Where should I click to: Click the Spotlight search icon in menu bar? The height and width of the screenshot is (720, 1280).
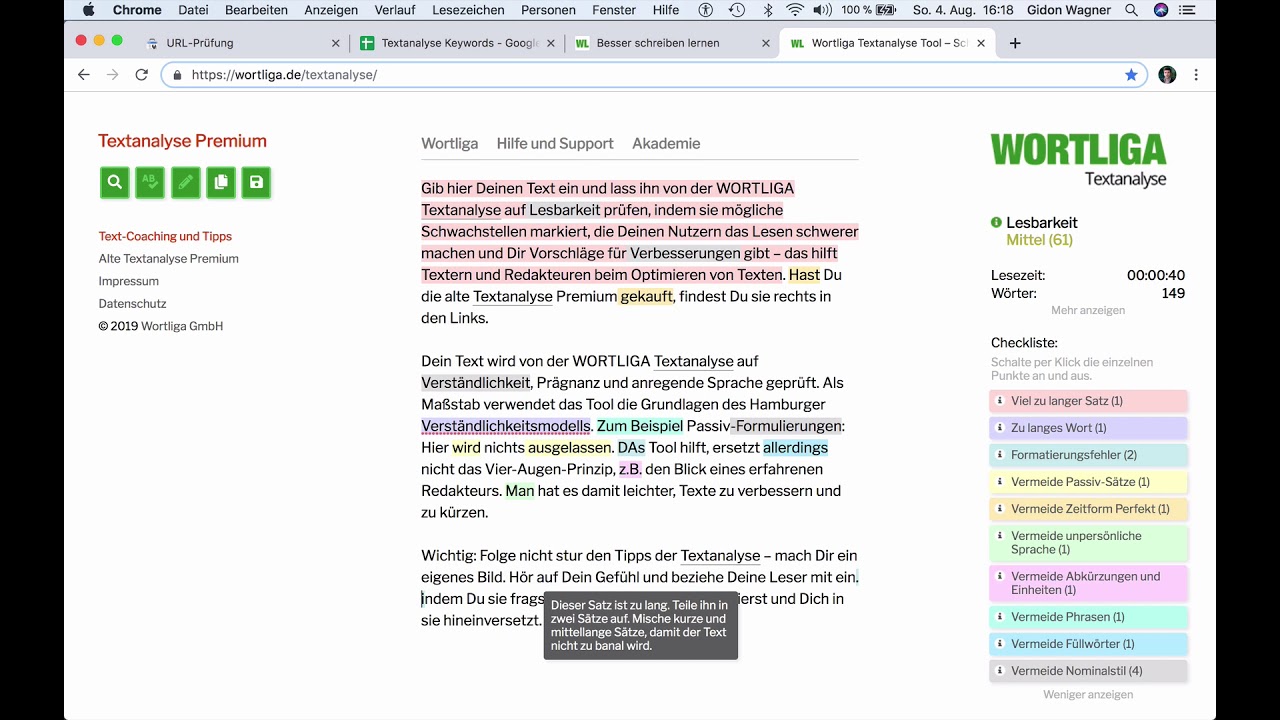[x=1131, y=10]
